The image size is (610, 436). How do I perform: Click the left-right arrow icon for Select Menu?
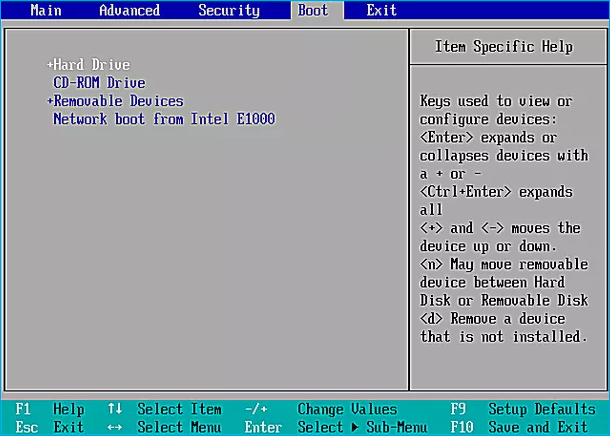pos(115,427)
